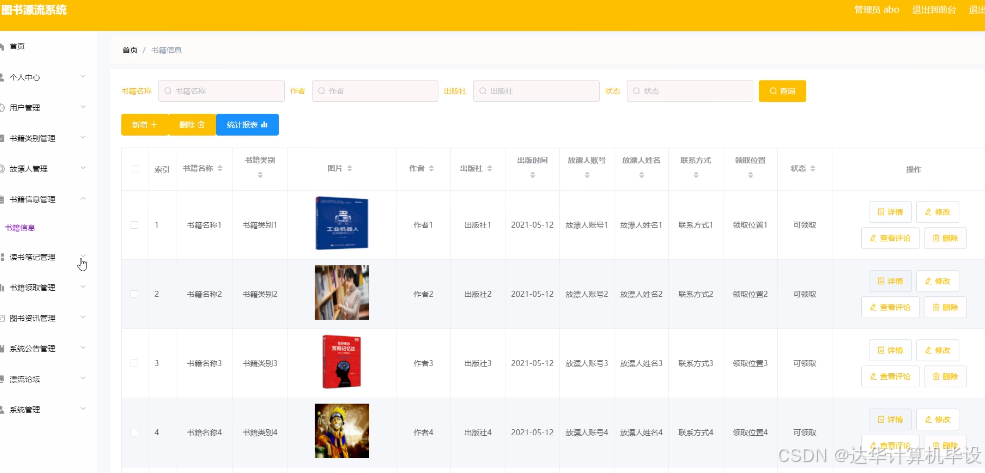Expand 个人中心 menu chevron
Image resolution: width=985 pixels, height=473 pixels.
pos(83,77)
